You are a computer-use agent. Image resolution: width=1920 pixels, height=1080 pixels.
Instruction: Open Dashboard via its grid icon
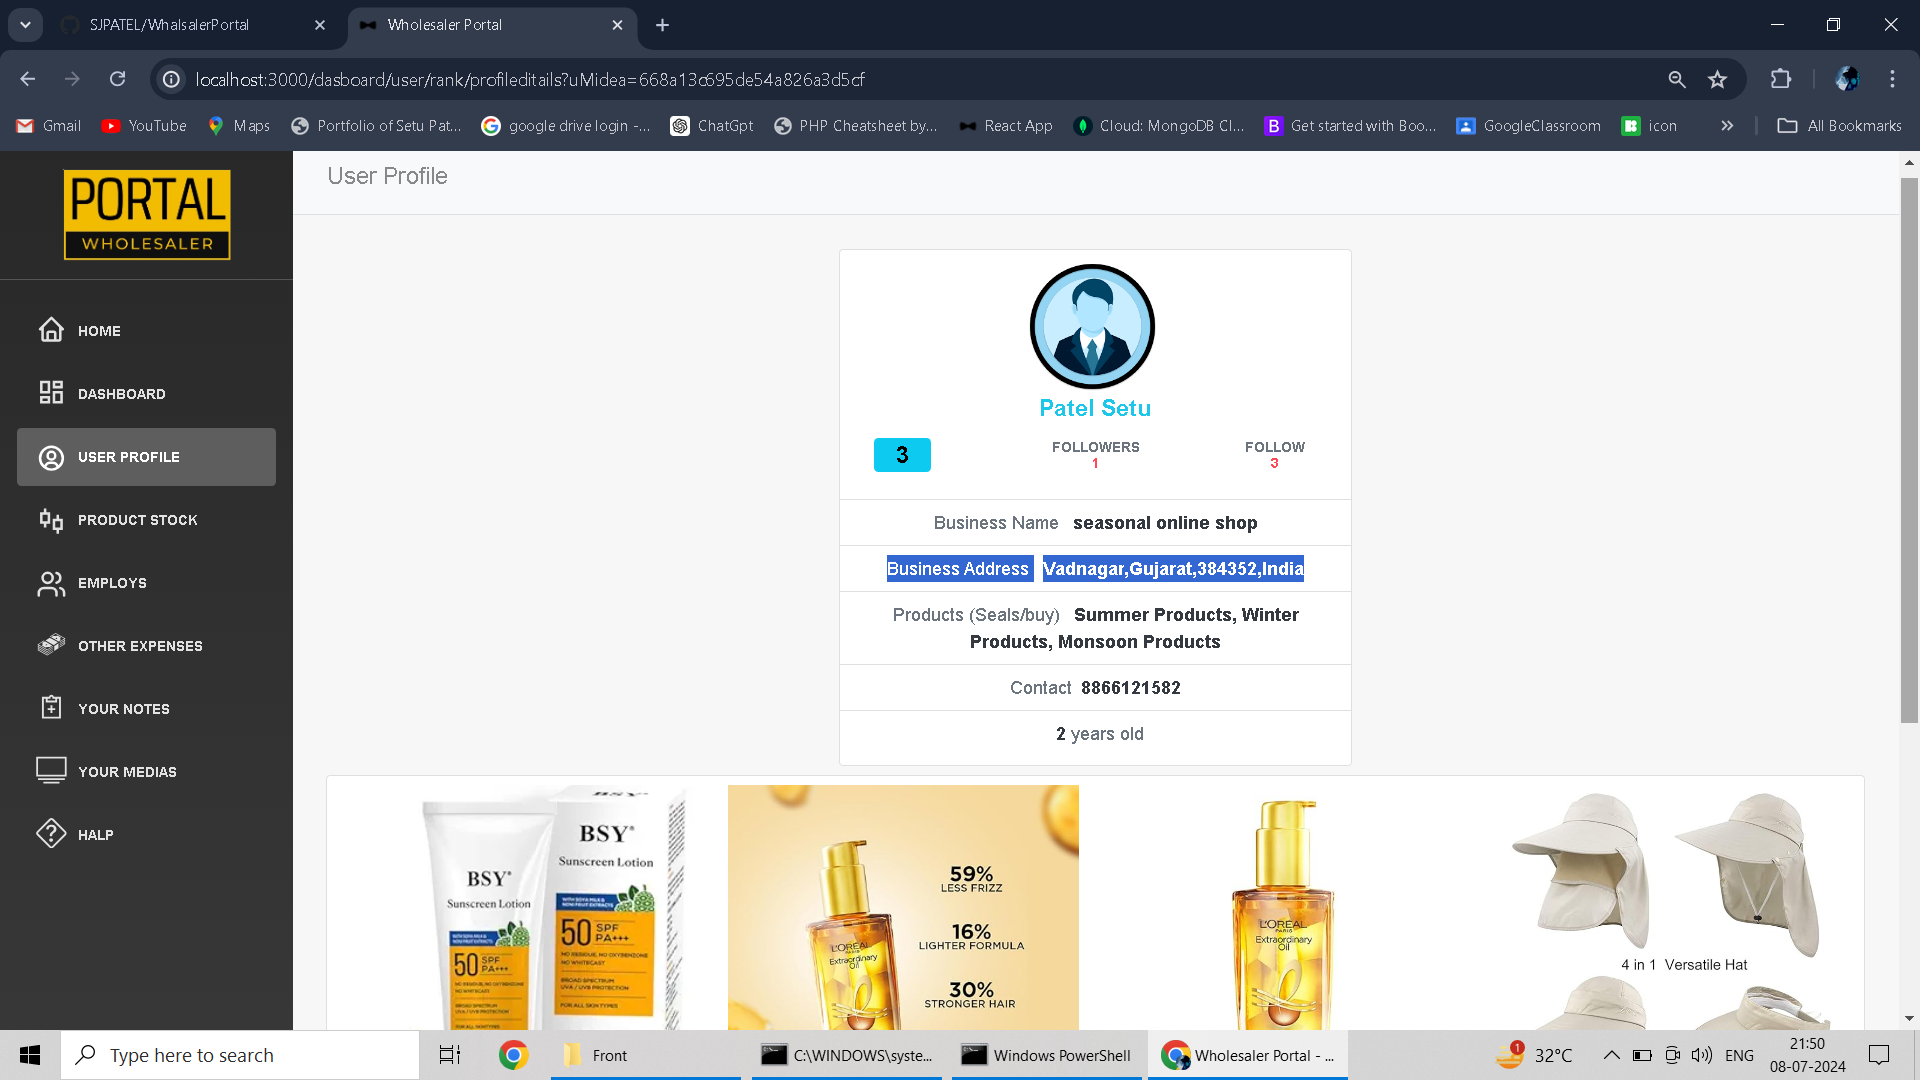click(51, 393)
